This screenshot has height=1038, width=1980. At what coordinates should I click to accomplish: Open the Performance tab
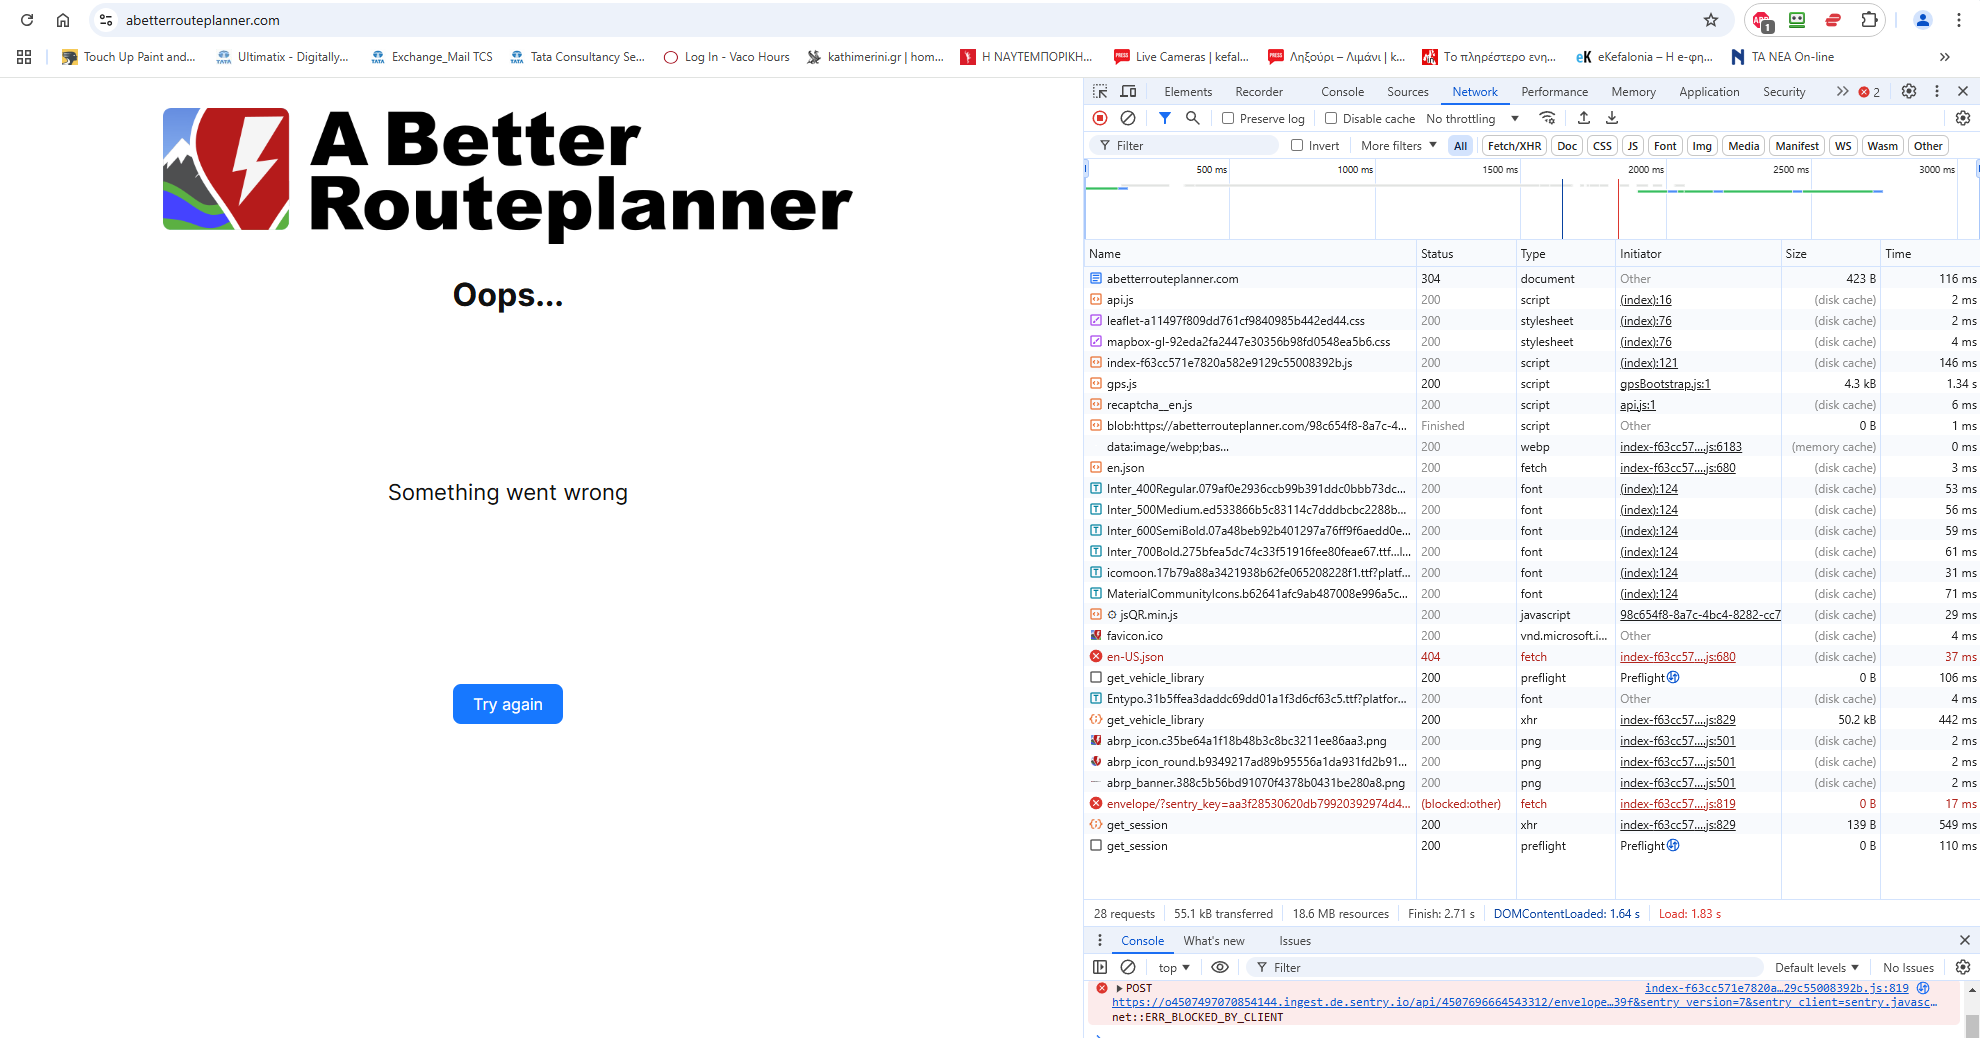(x=1554, y=91)
